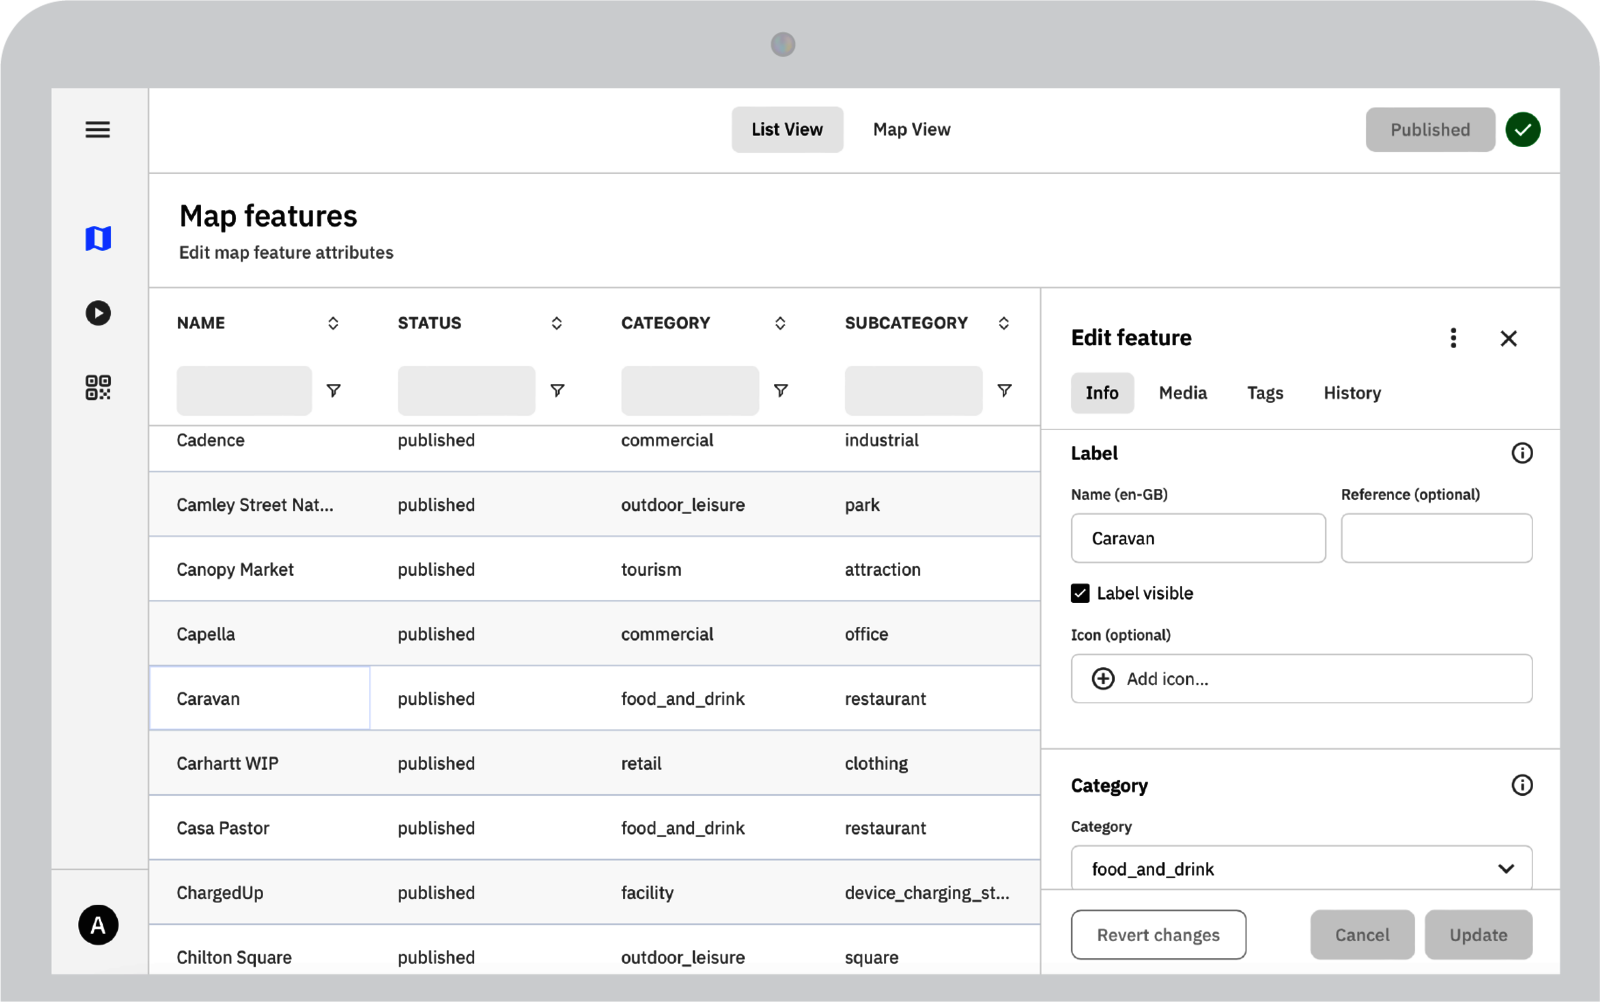Sort the table by NAME
This screenshot has width=1600, height=1002.
pos(333,323)
